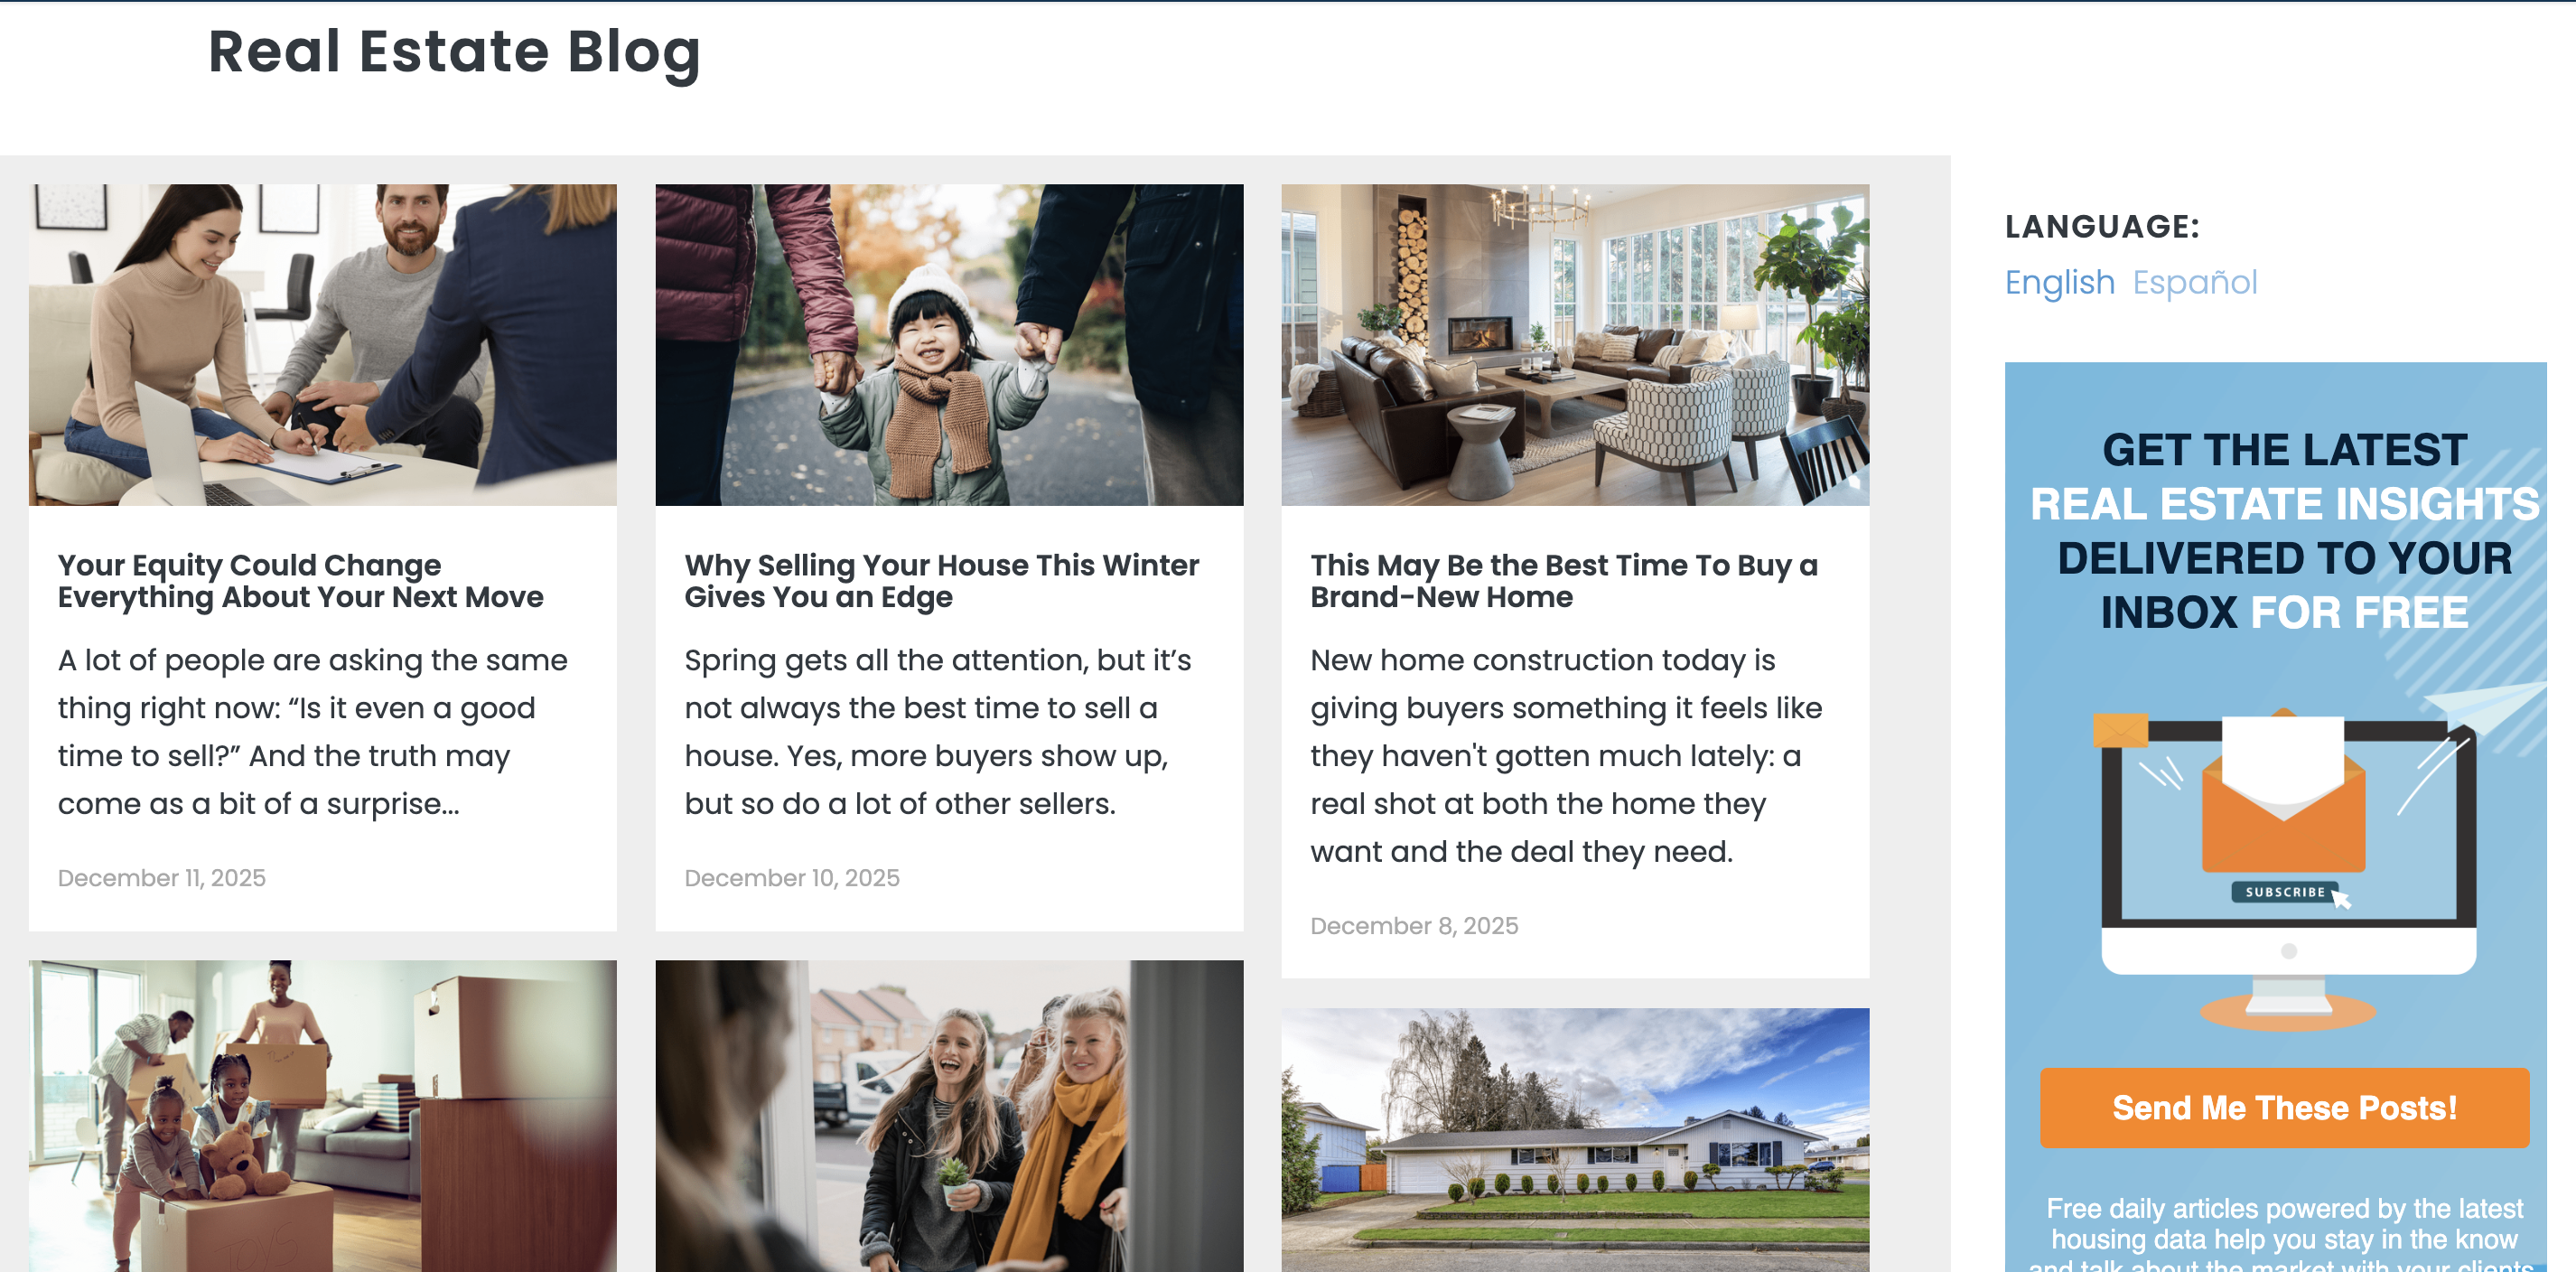2576x1272 pixels.
Task: Open 'Best Time To Buy a Brand-New Home' title
Action: 1564,581
